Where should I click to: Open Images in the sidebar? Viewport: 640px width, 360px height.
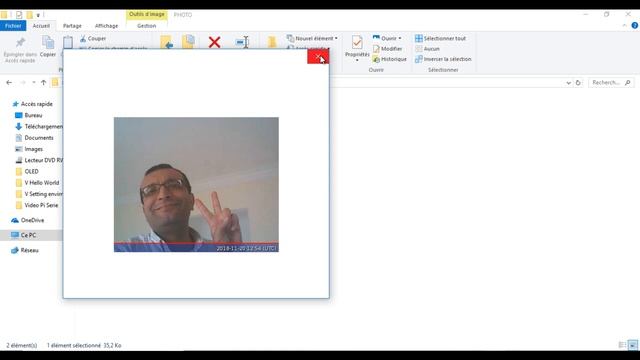[29, 149]
